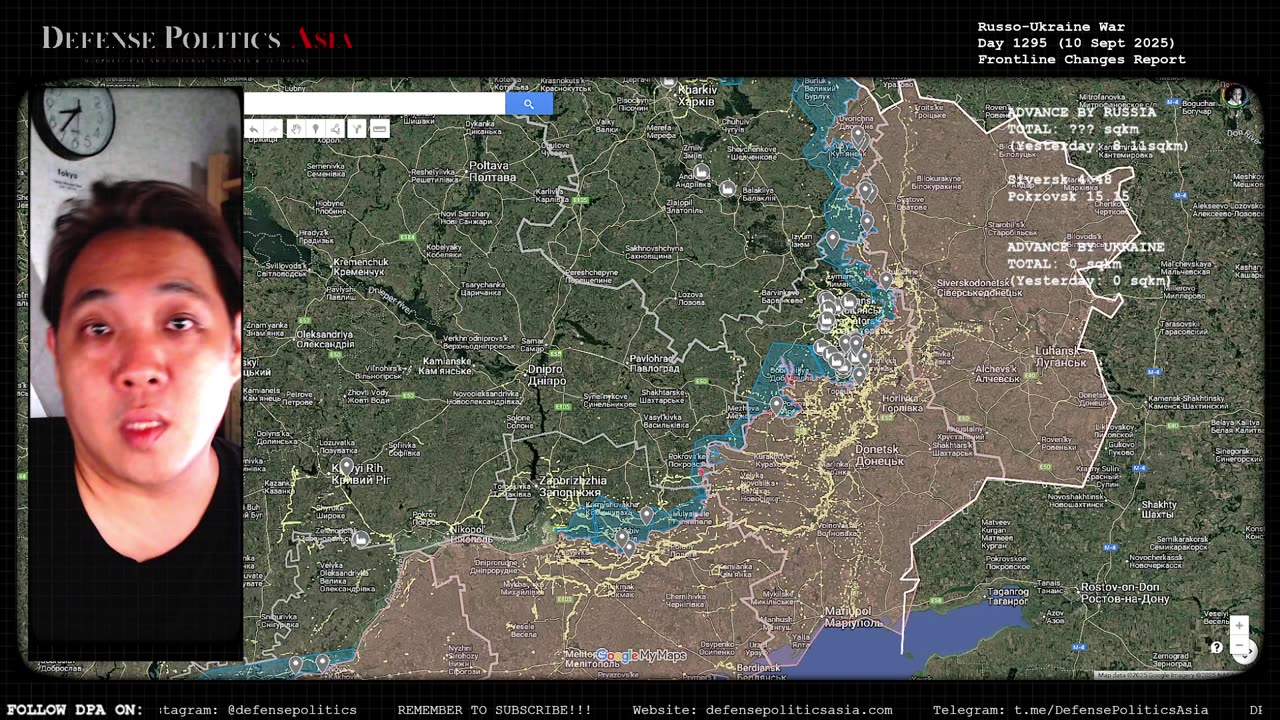This screenshot has width=1280, height=720.
Task: Click the Kremenchuk city label
Action: pyautogui.click(x=361, y=266)
